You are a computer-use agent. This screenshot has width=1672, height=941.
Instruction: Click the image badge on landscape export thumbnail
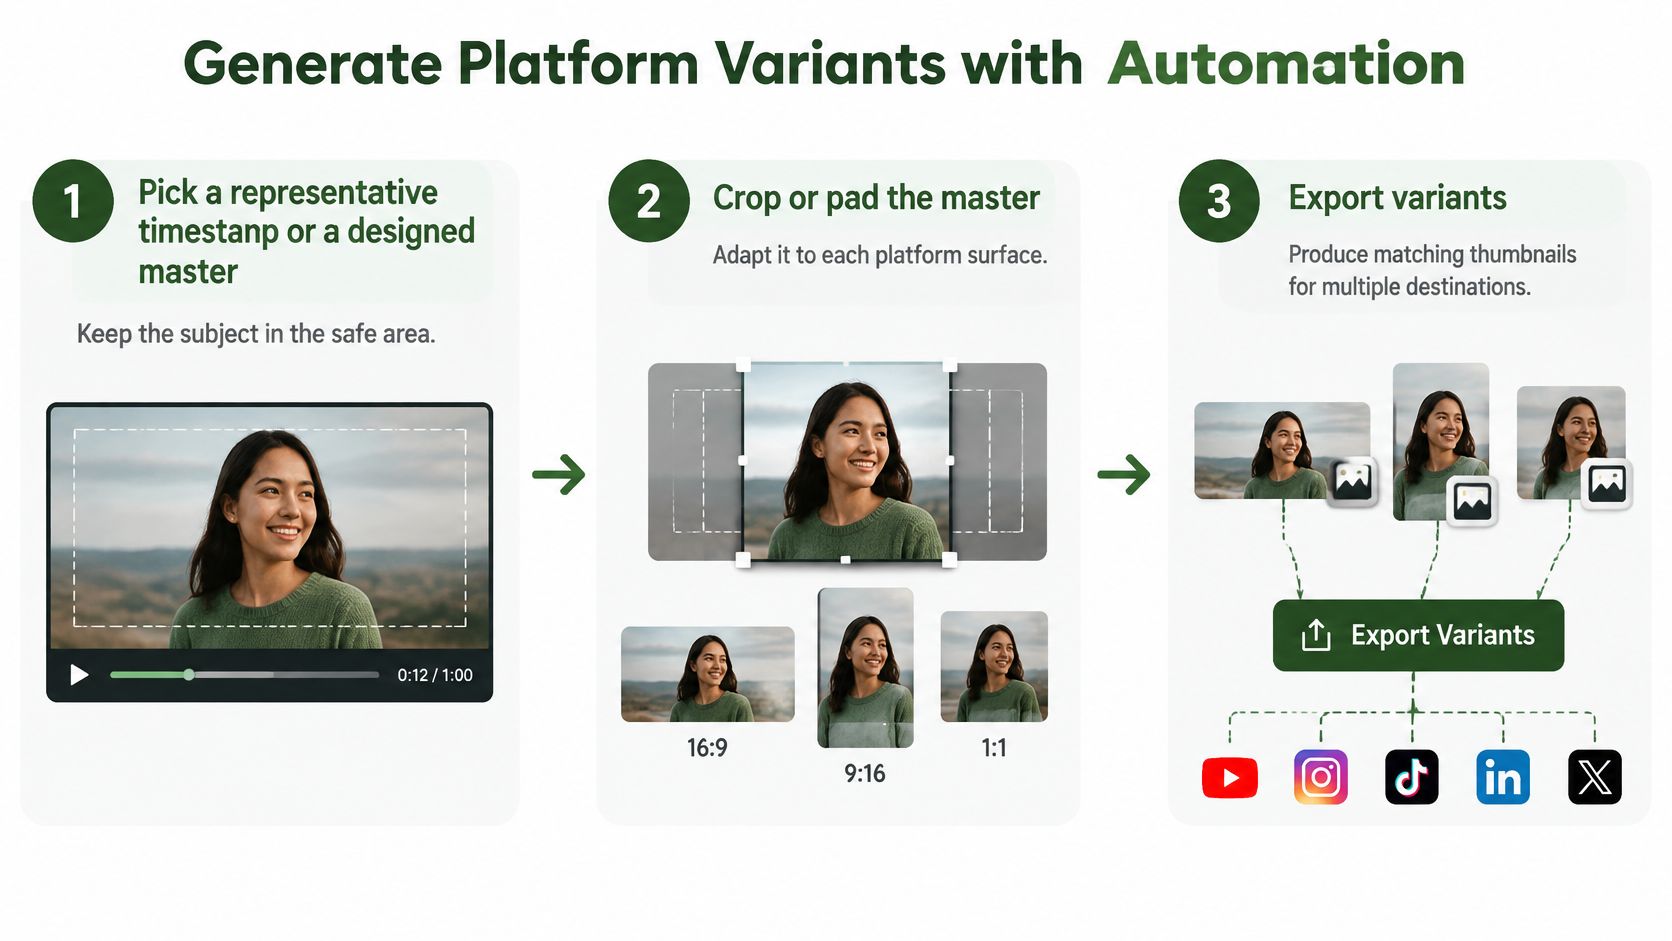1352,481
